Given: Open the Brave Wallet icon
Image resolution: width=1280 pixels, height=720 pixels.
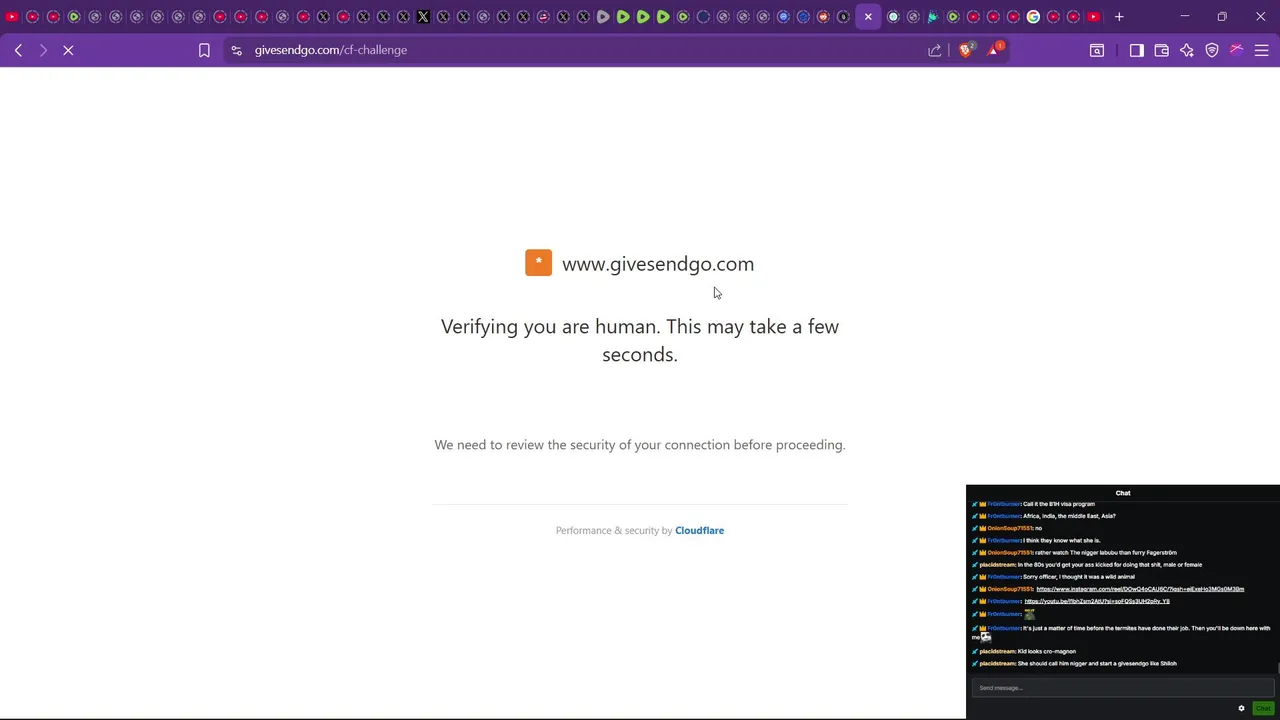Looking at the screenshot, I should coord(1162,50).
